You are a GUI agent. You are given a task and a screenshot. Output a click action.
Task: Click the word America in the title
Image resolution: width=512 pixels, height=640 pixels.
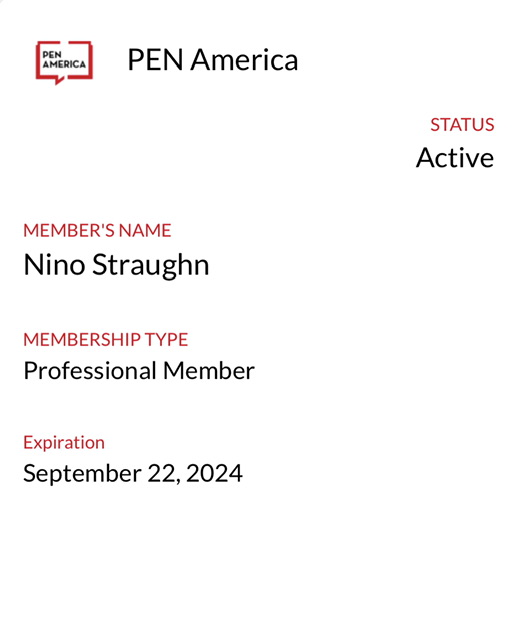pyautogui.click(x=244, y=60)
